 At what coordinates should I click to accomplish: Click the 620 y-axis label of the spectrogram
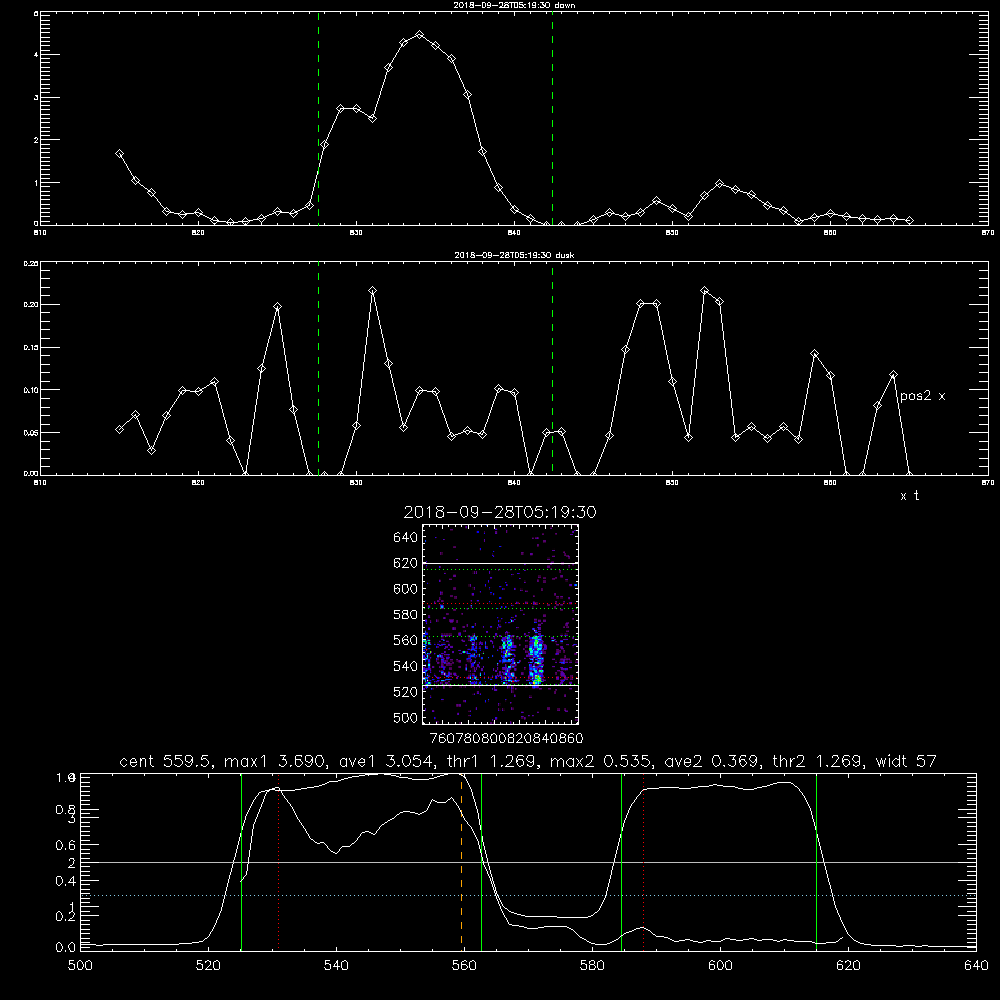[x=406, y=563]
